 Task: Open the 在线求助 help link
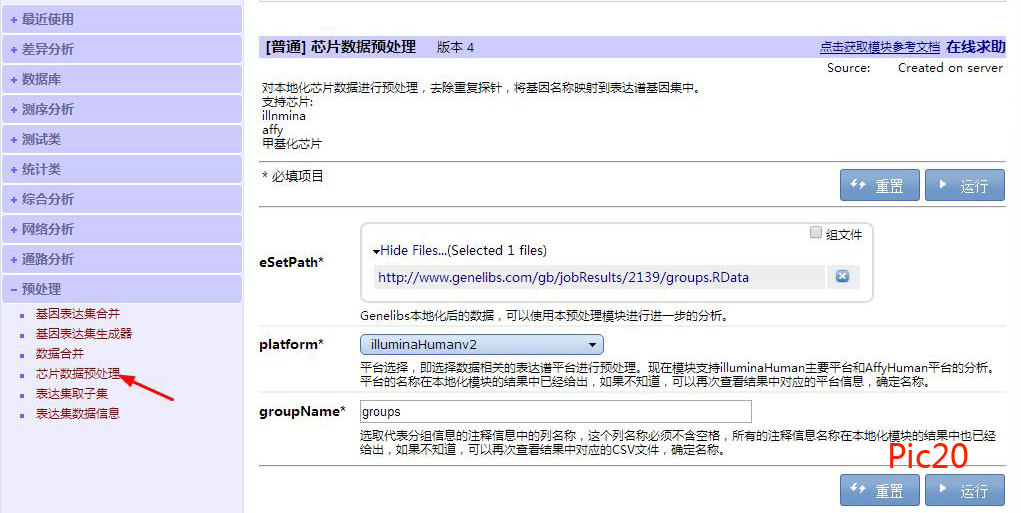(975, 47)
